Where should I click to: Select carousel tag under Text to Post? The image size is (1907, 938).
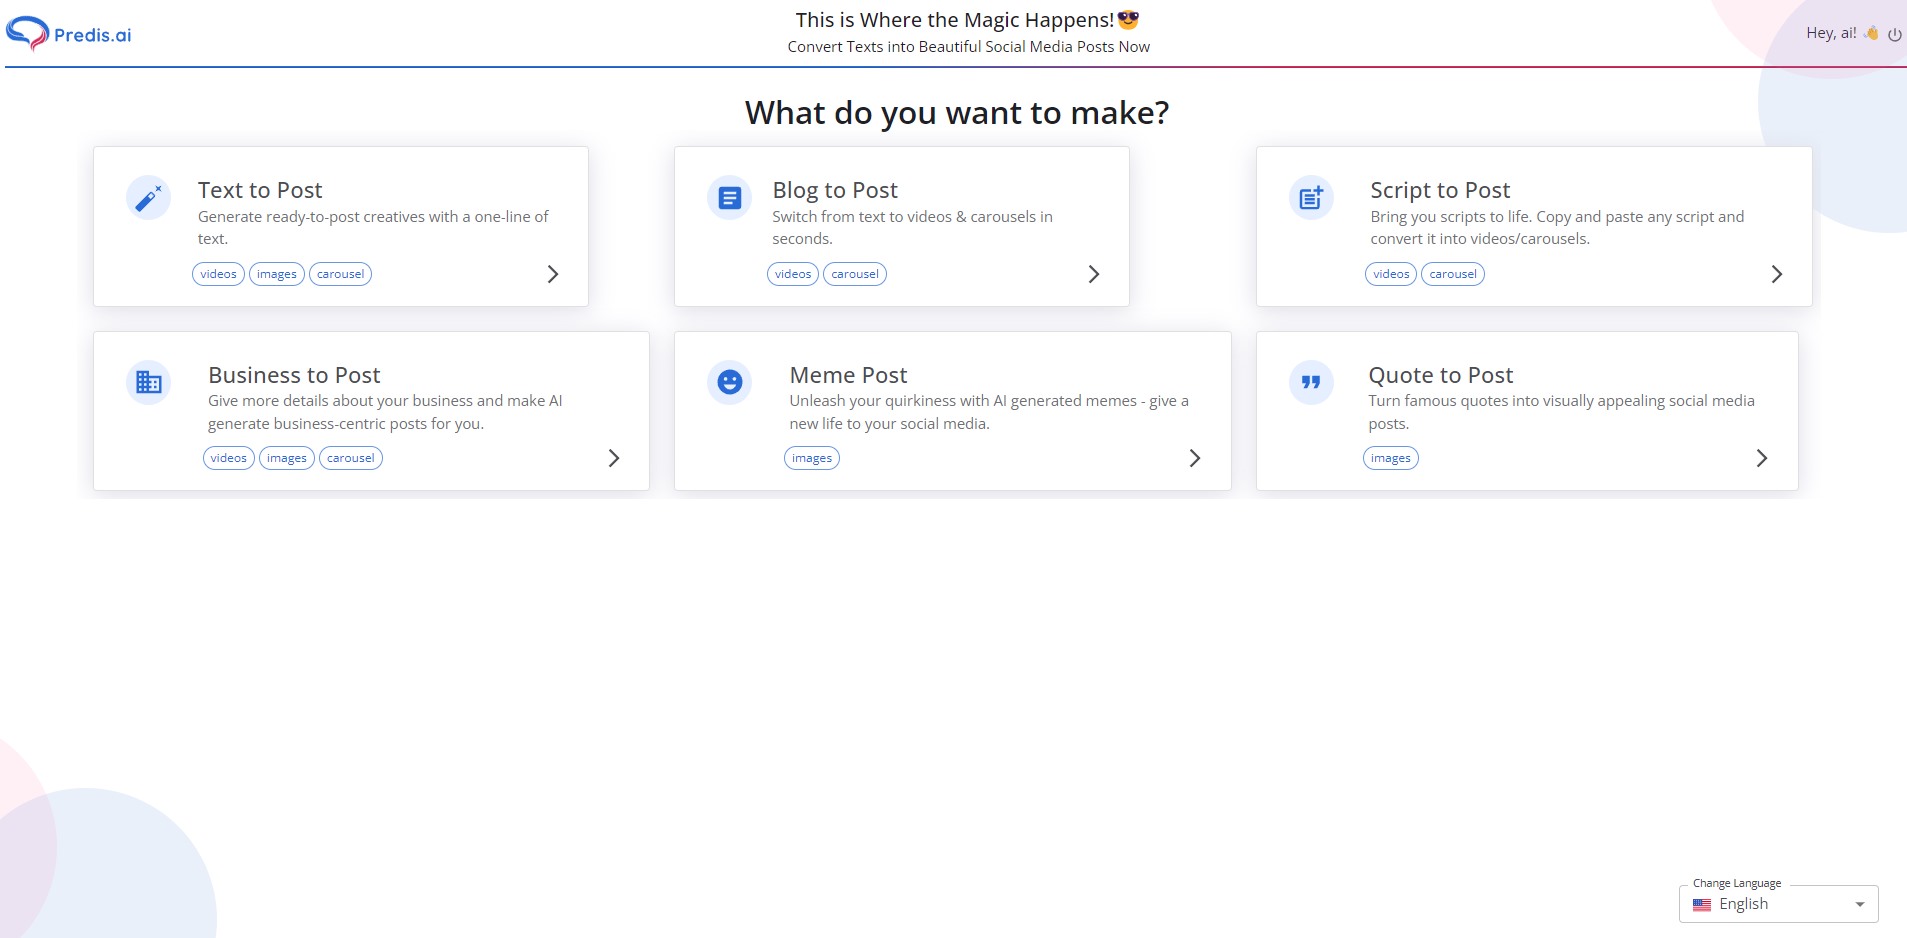(x=340, y=274)
